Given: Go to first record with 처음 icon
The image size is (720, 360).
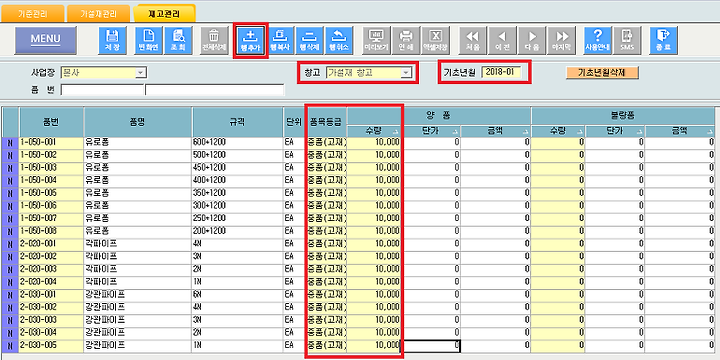Looking at the screenshot, I should 472,40.
